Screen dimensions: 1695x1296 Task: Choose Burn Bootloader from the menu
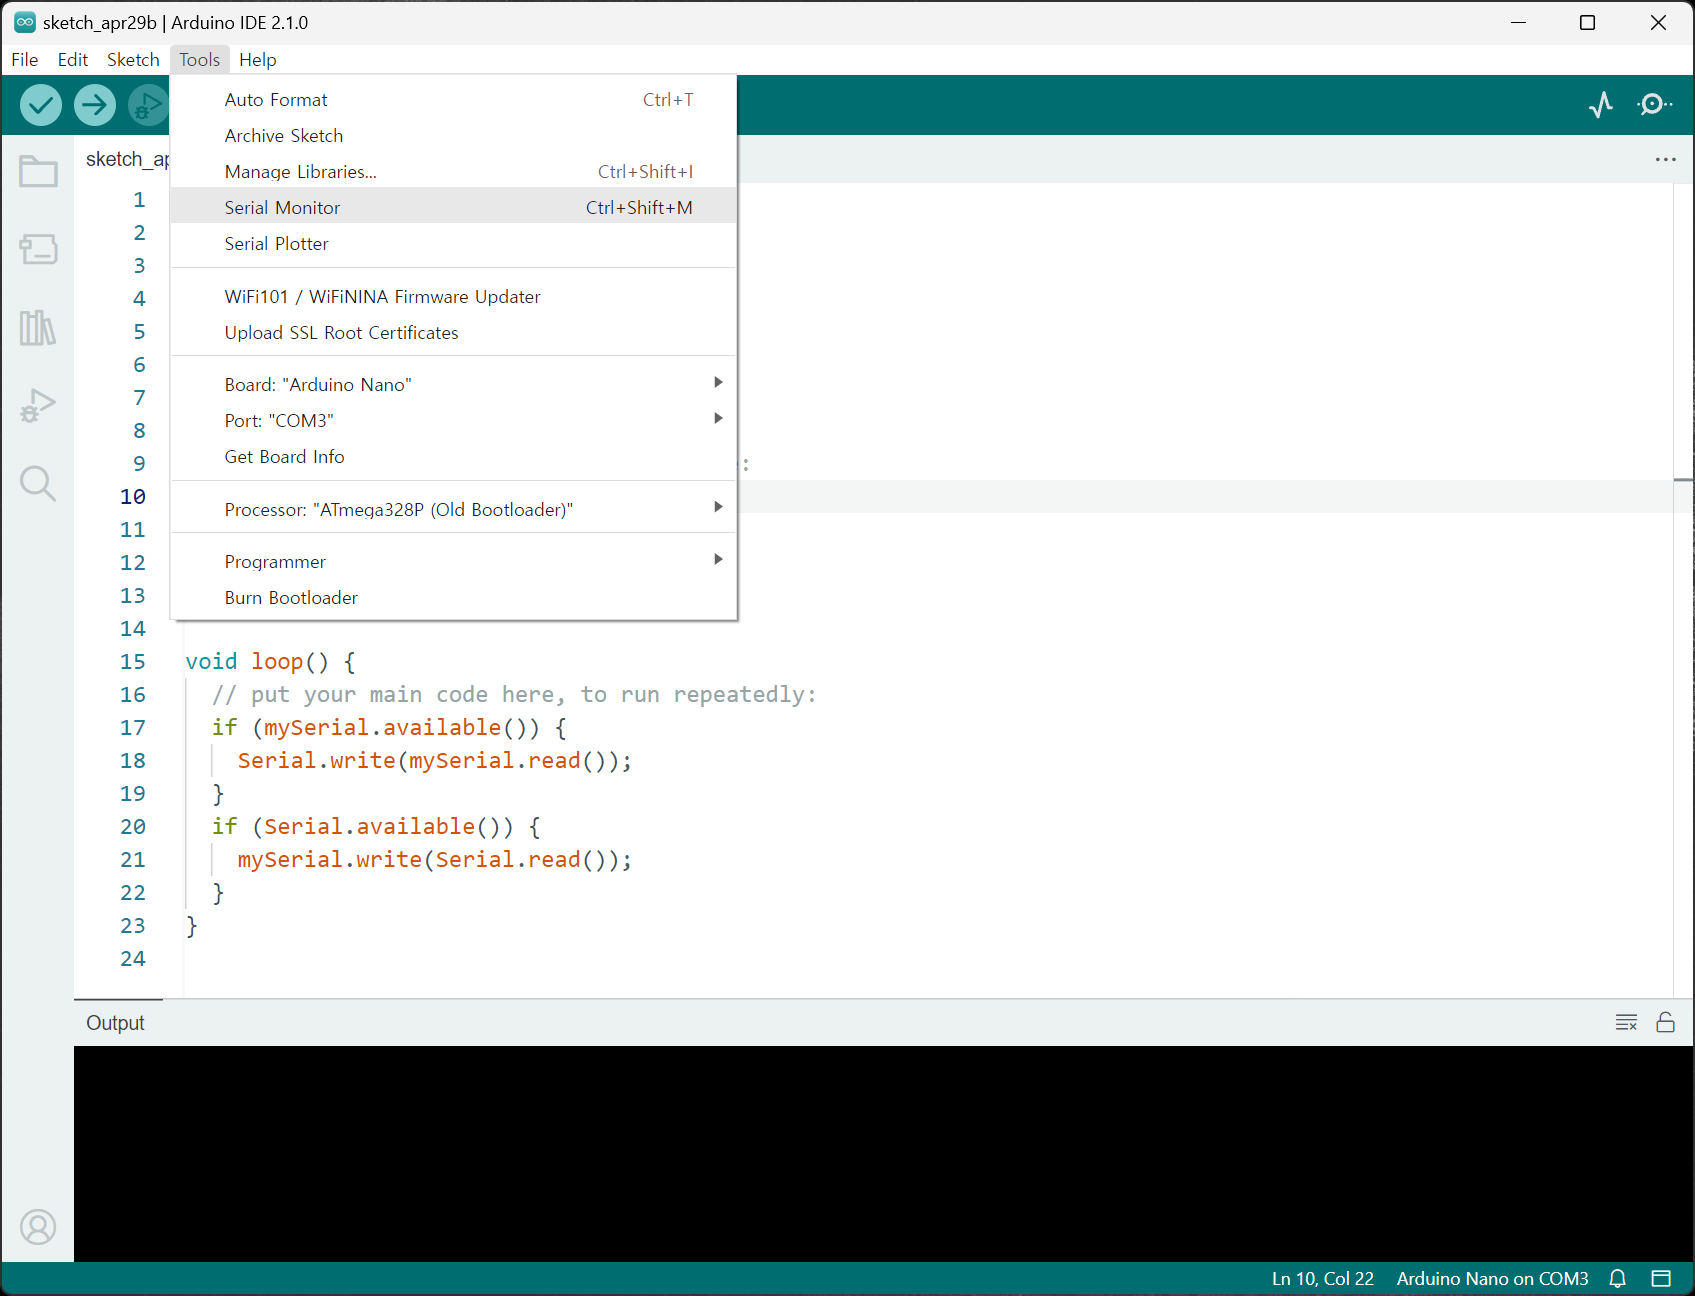click(x=454, y=598)
